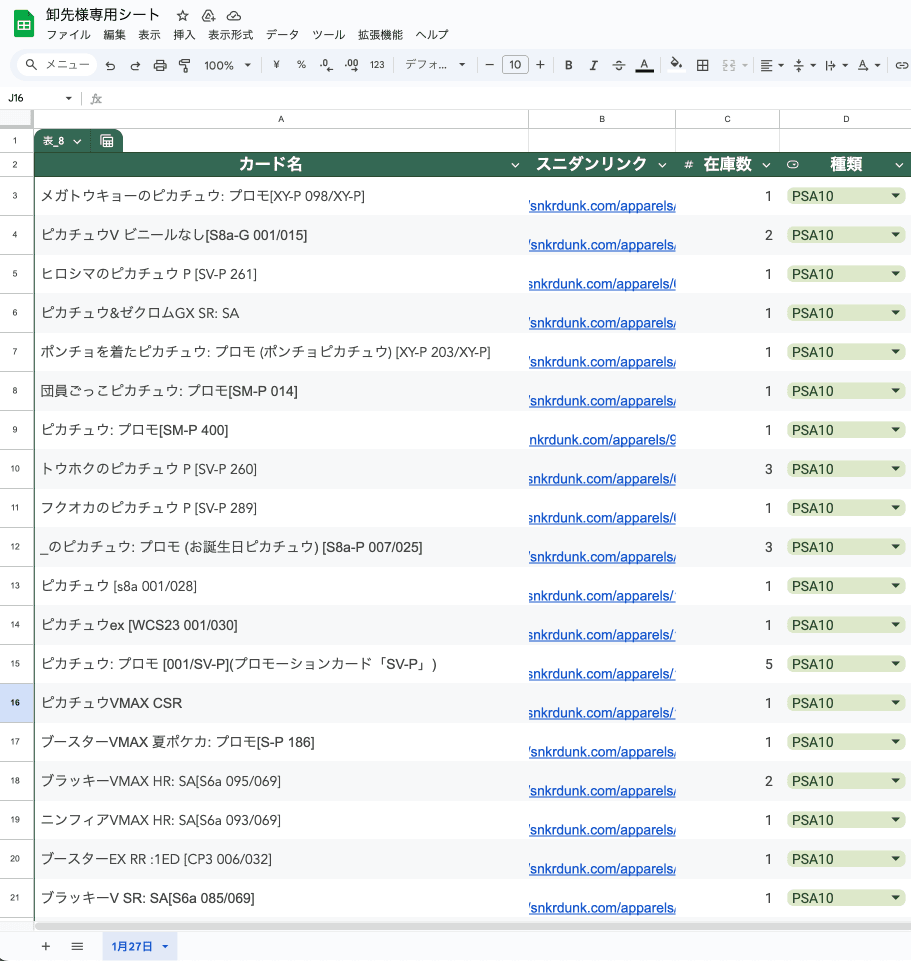Open the 表示形式 menu
This screenshot has height=961, width=911.
pyautogui.click(x=231, y=35)
